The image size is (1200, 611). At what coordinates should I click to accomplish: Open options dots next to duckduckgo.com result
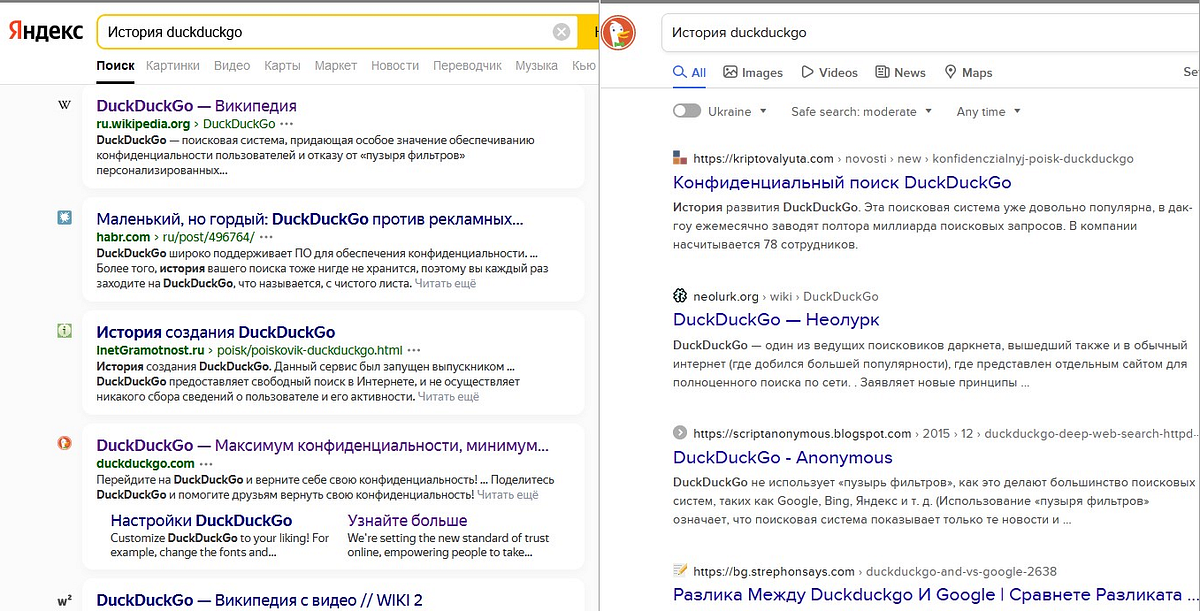(206, 464)
